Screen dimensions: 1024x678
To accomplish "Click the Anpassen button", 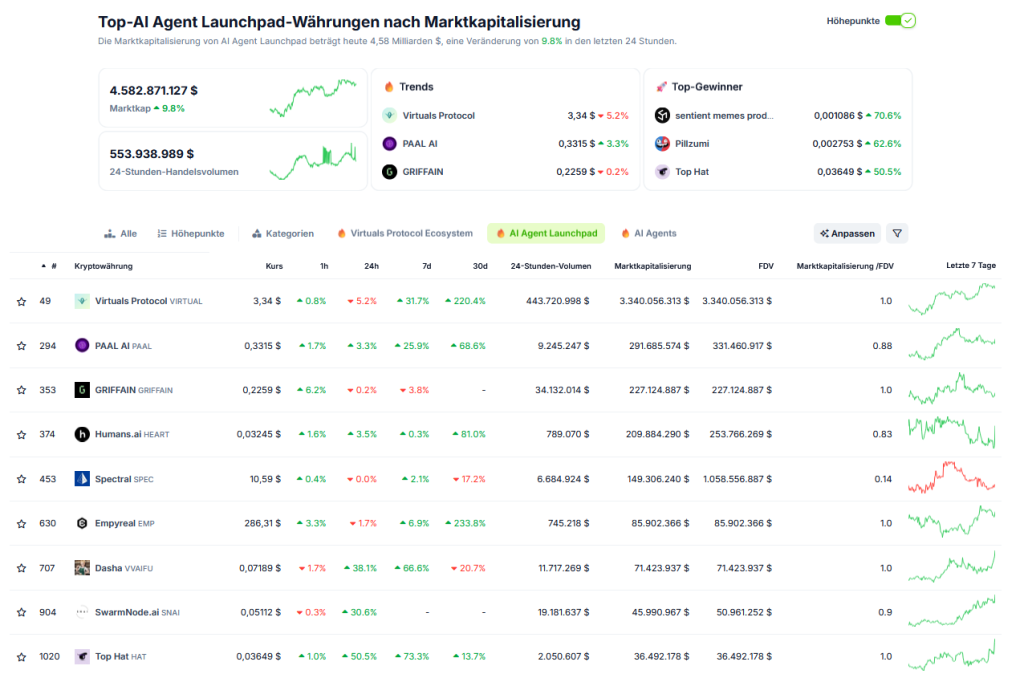I will [x=847, y=233].
